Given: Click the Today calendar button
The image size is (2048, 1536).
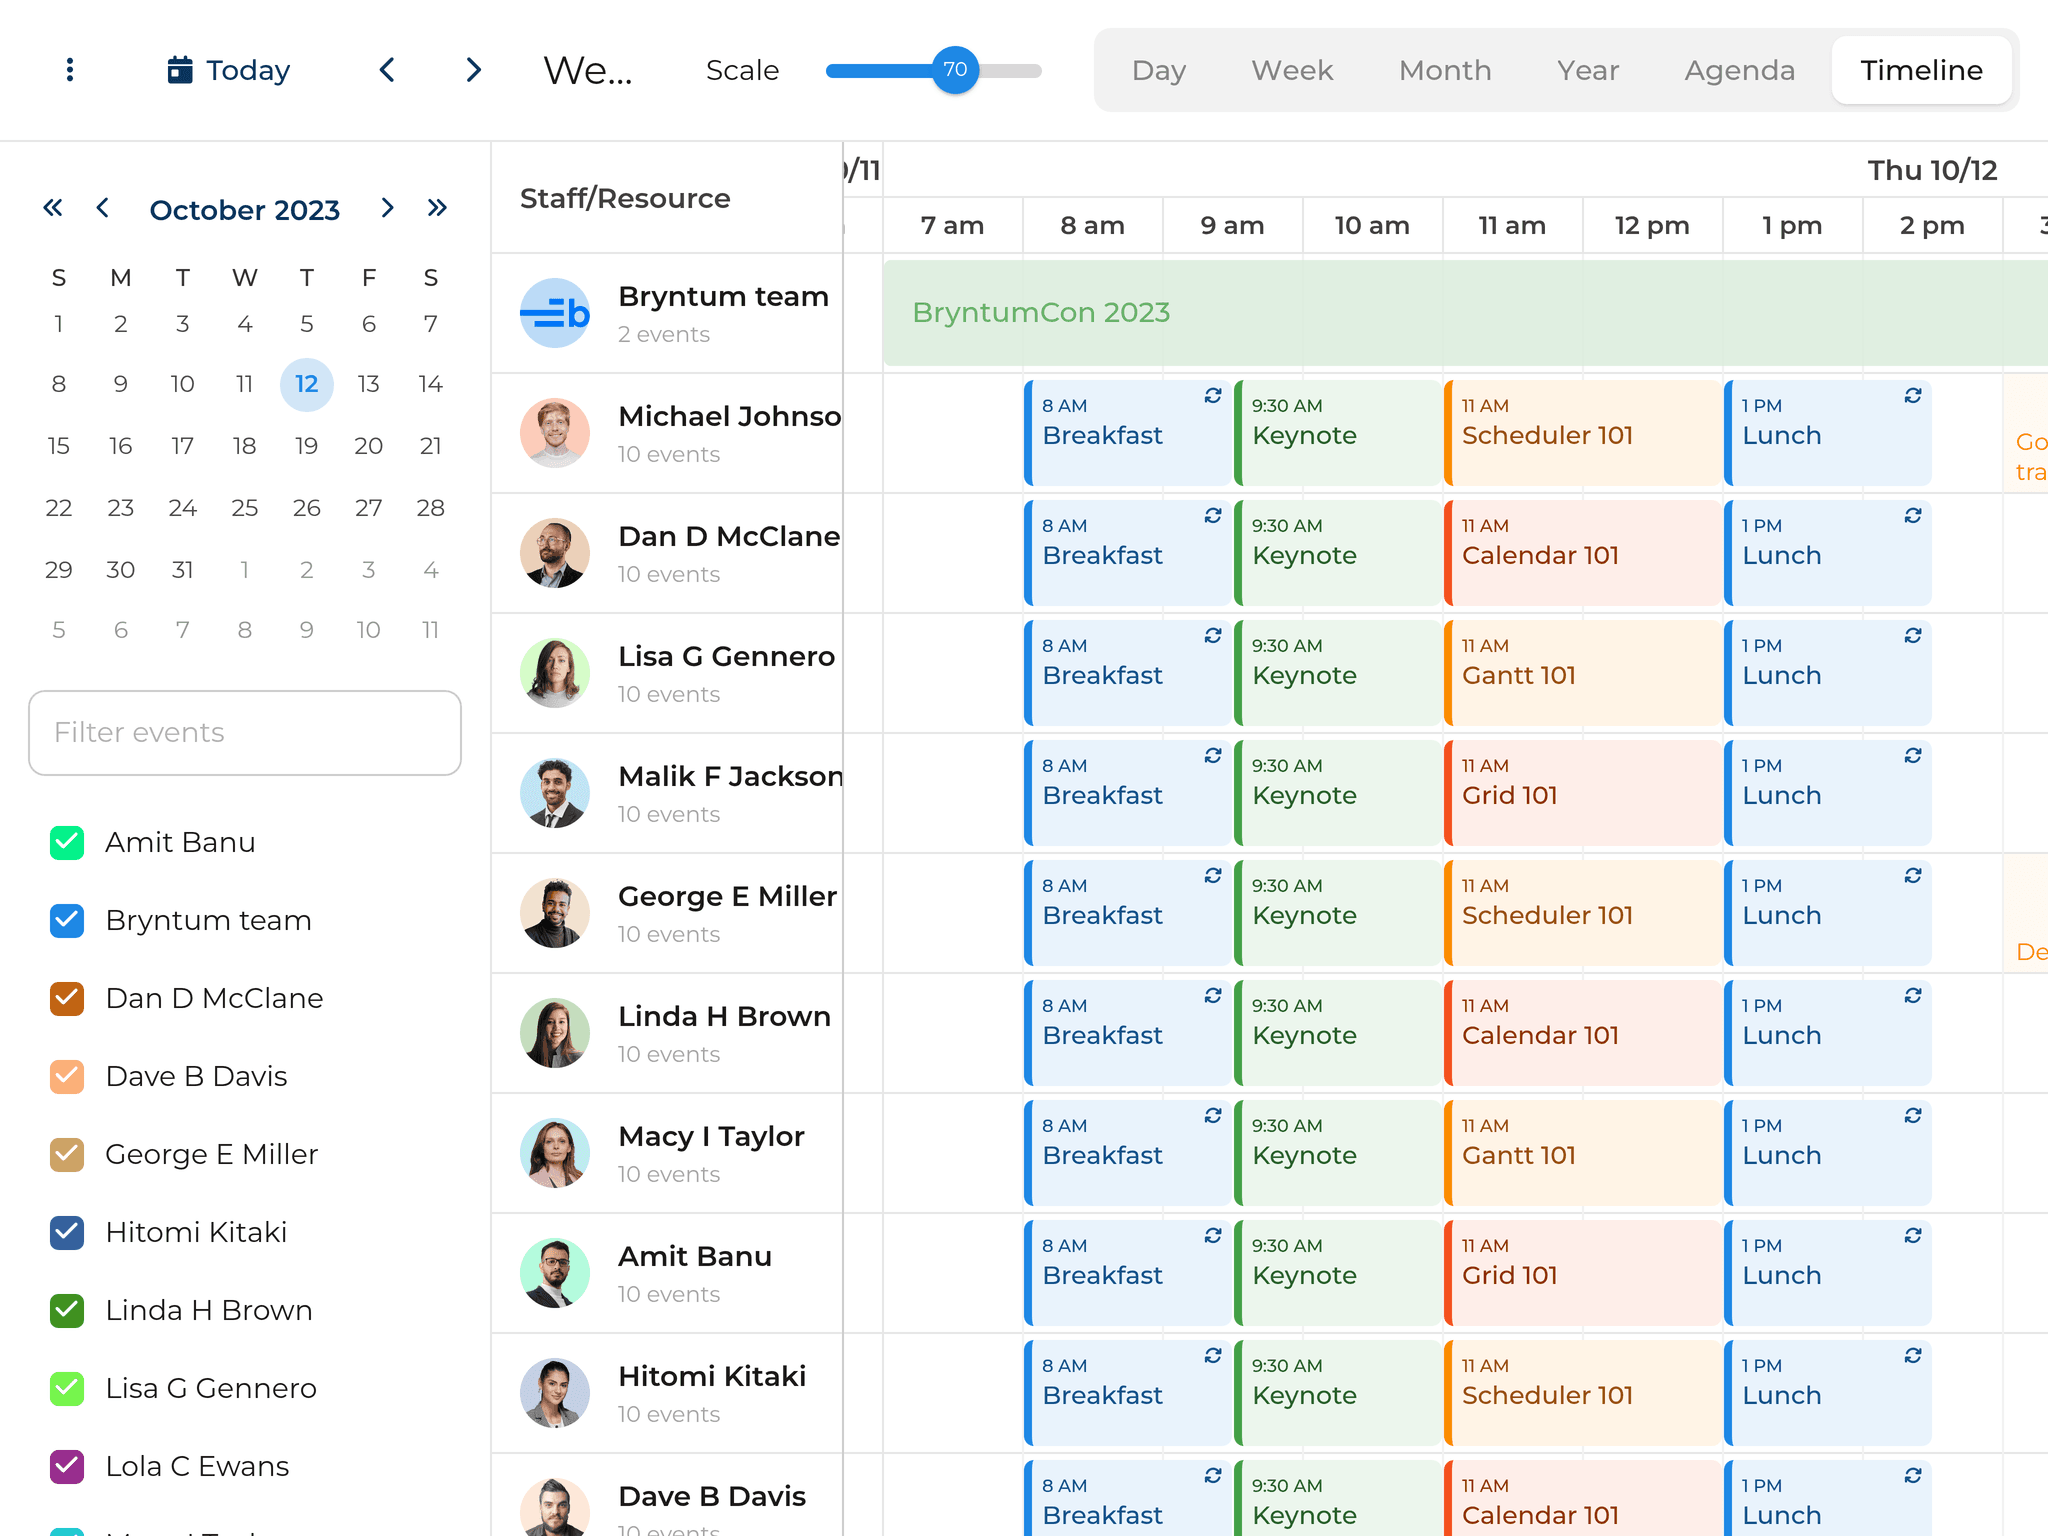Looking at the screenshot, I should click(x=229, y=70).
